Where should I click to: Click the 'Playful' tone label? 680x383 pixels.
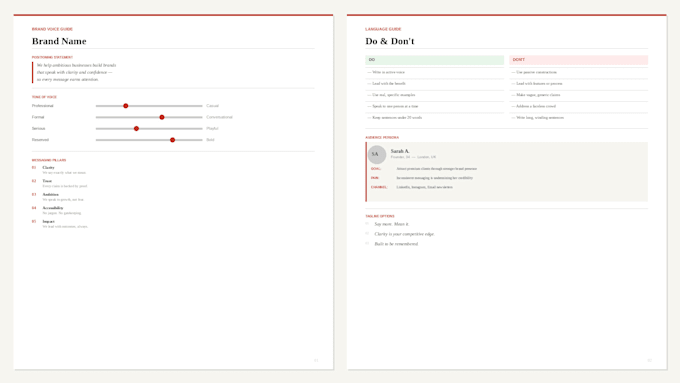coord(212,128)
